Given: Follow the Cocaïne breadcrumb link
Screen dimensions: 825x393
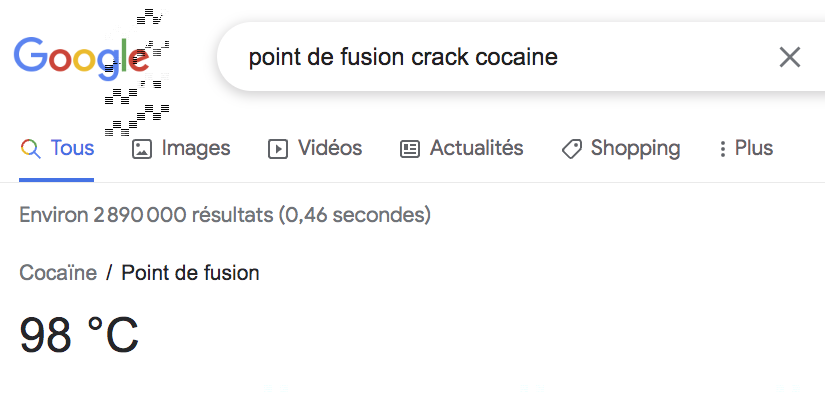Looking at the screenshot, I should 58,273.
